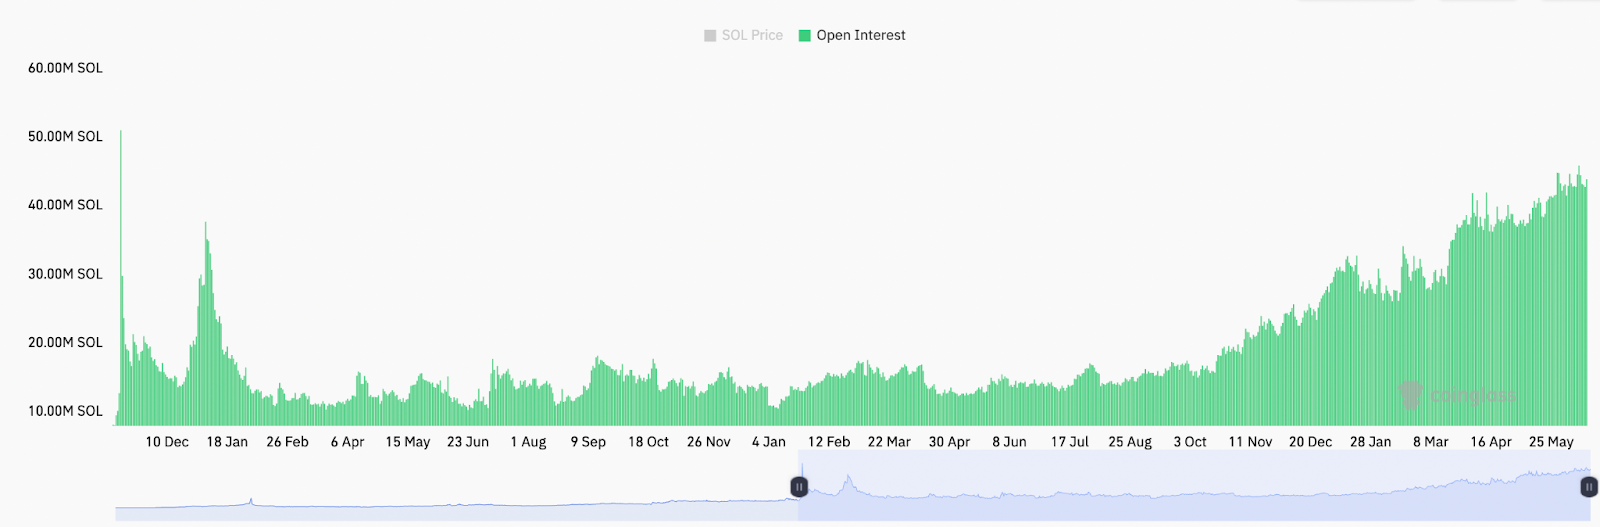Click the 10 Dec date axis label
The height and width of the screenshot is (527, 1600).
click(x=167, y=442)
